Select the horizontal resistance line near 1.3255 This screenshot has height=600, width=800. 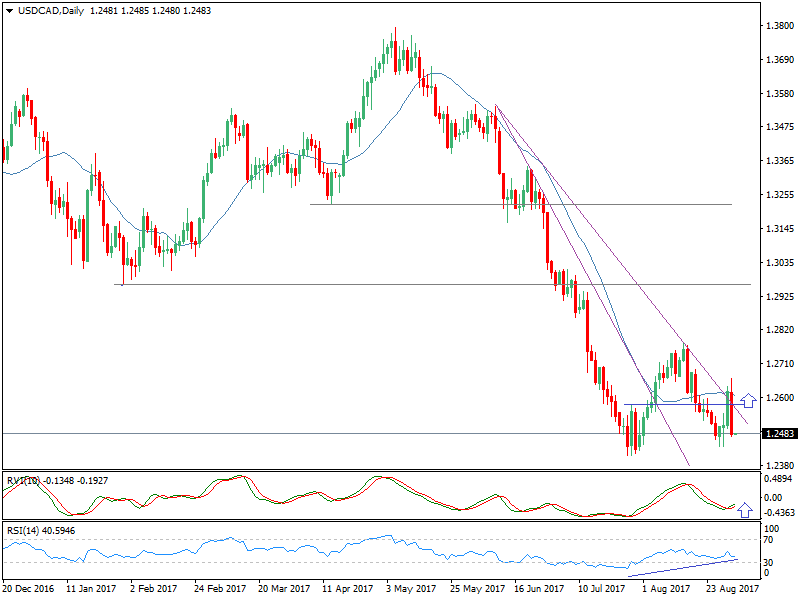pyautogui.click(x=500, y=204)
